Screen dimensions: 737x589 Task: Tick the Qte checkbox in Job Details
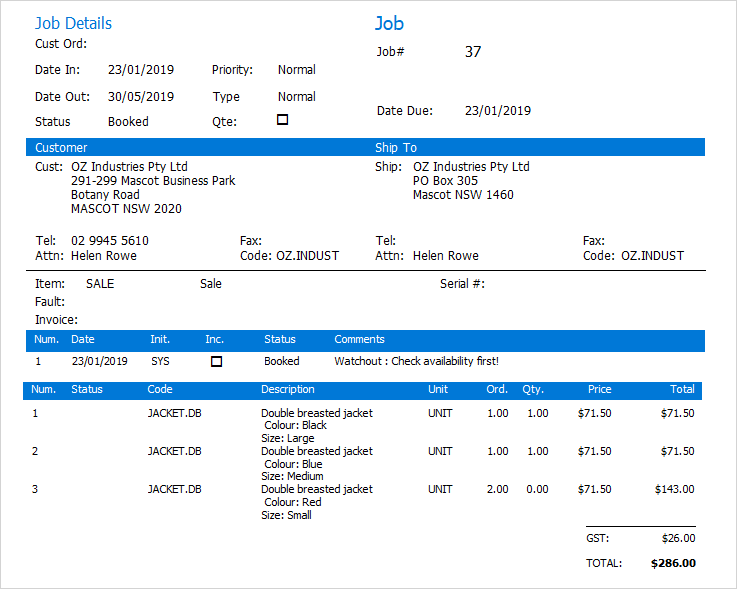[282, 120]
